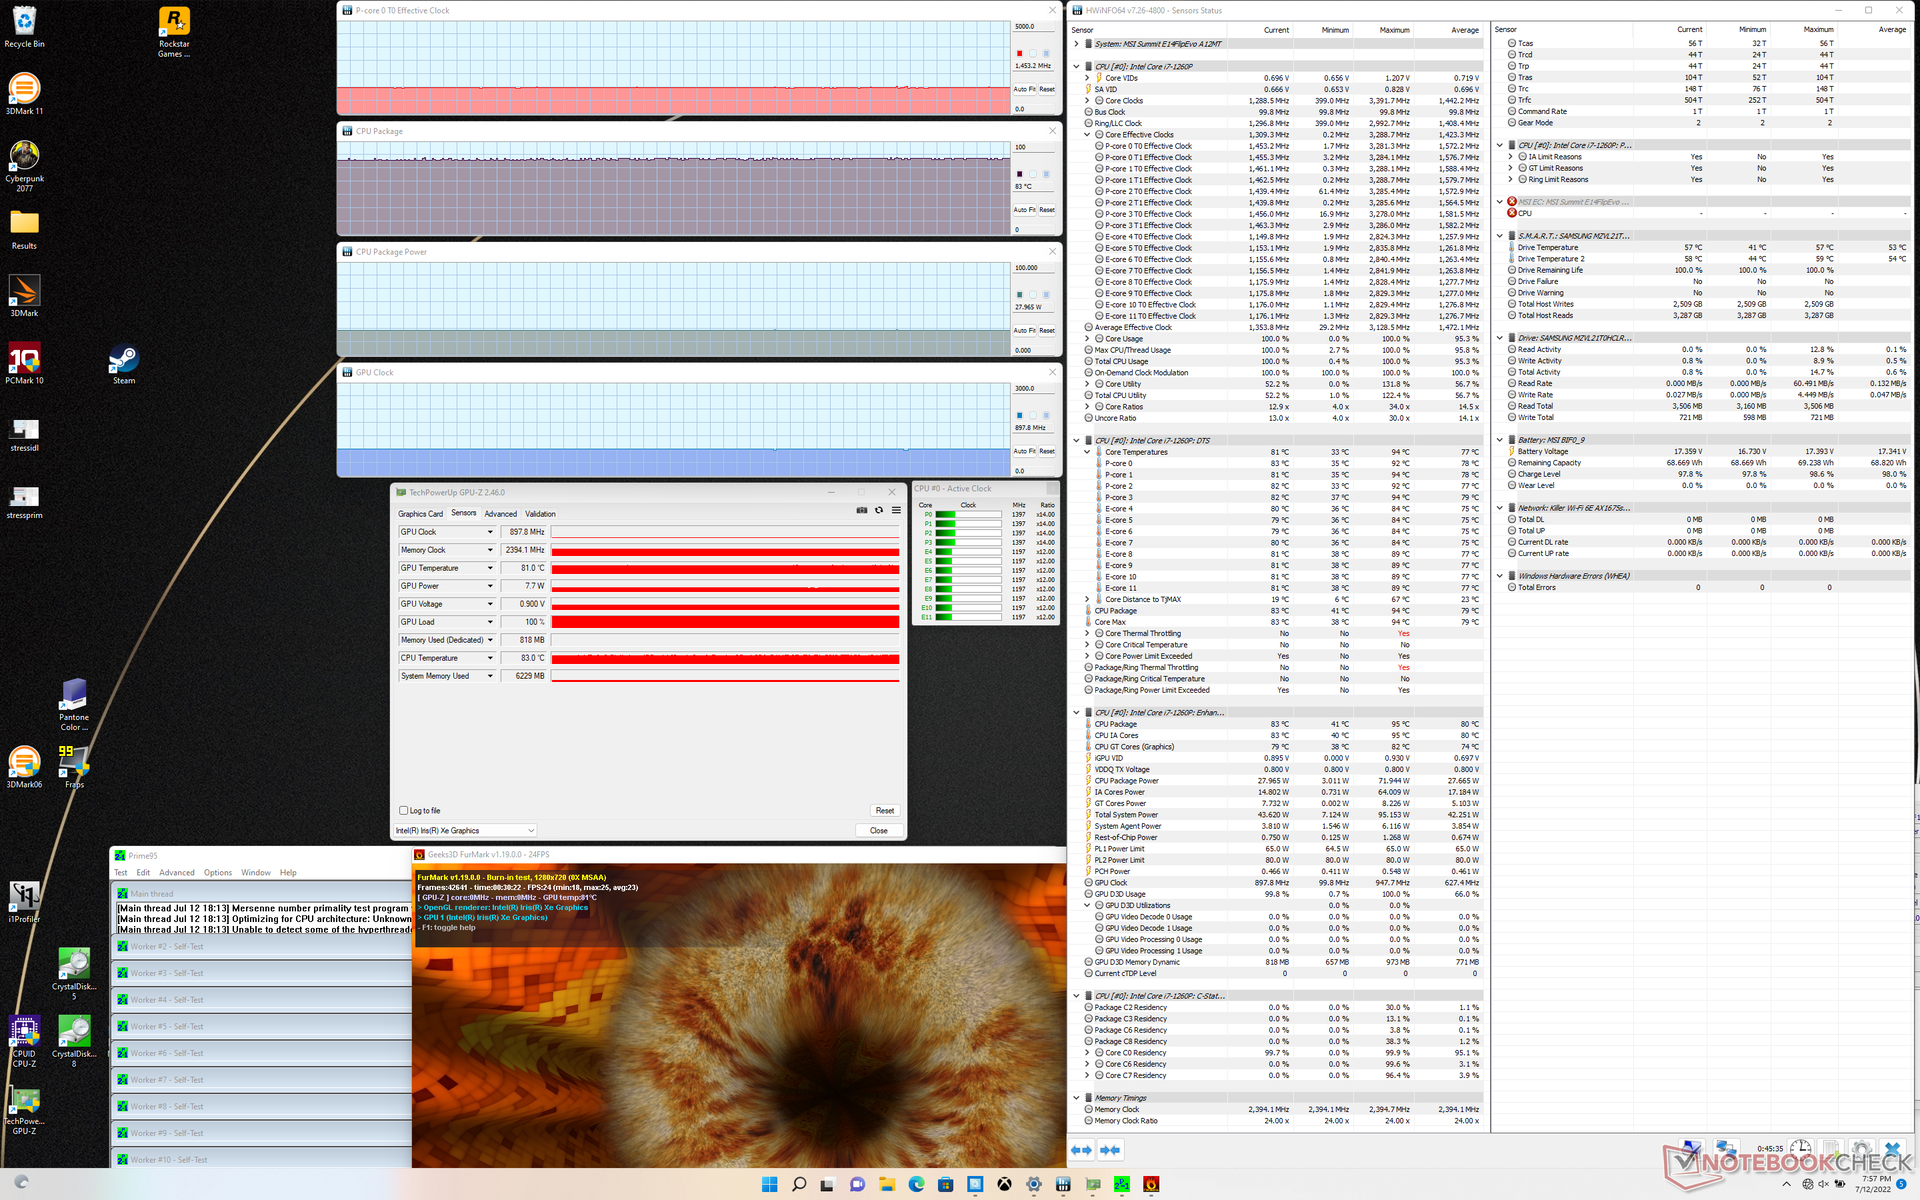The image size is (1920, 1200).
Task: Open Prime95 Window menu
Action: coord(256,873)
